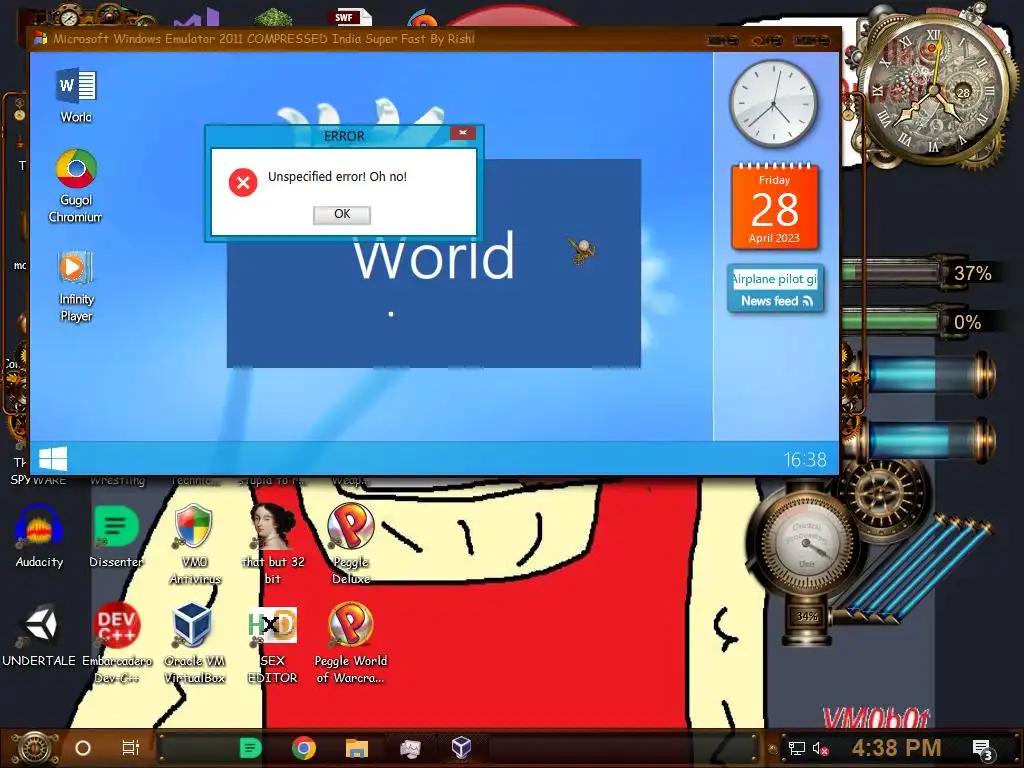Click the emulator window title bar icon

(x=40, y=39)
